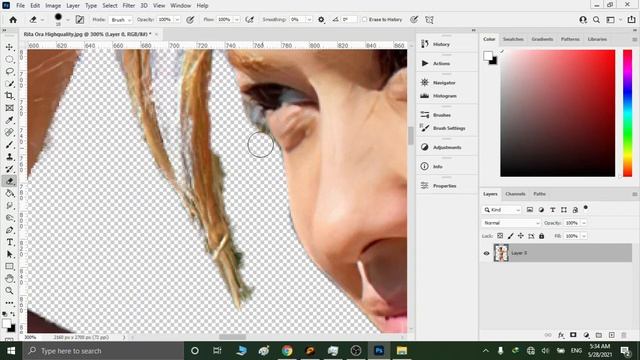Select the Frame tool
Screen dimensions: 640x360
[9, 108]
